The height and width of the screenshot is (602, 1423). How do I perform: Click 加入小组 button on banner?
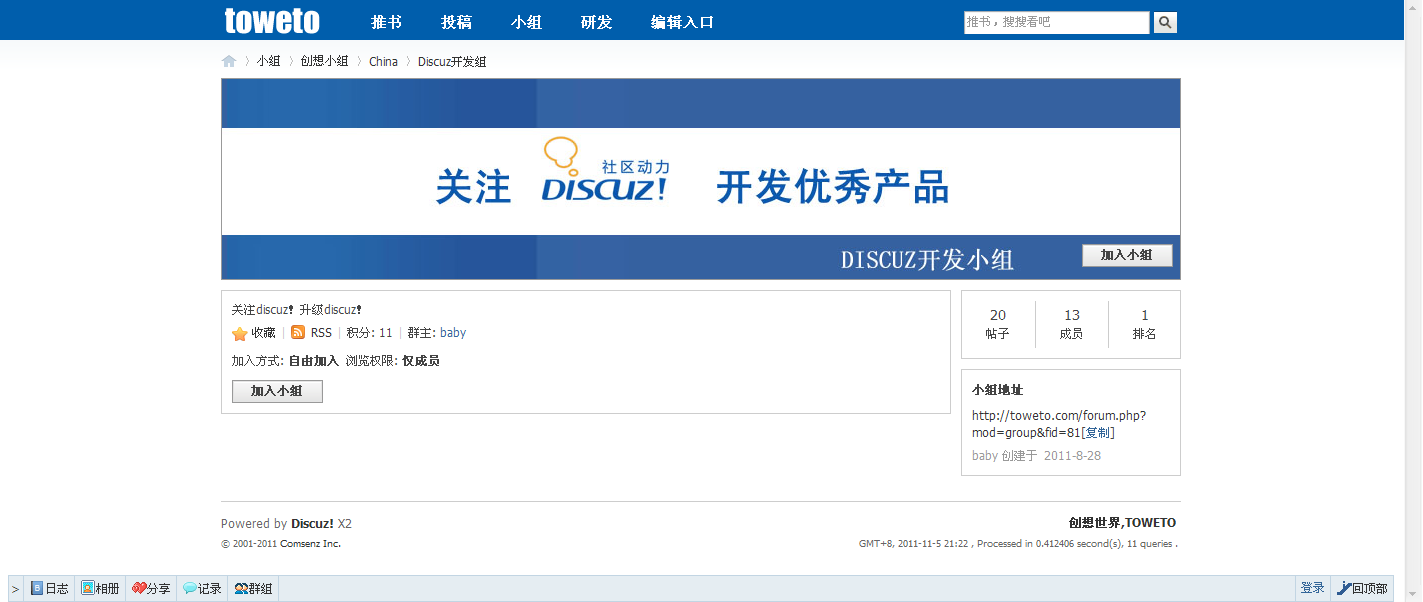[1127, 255]
